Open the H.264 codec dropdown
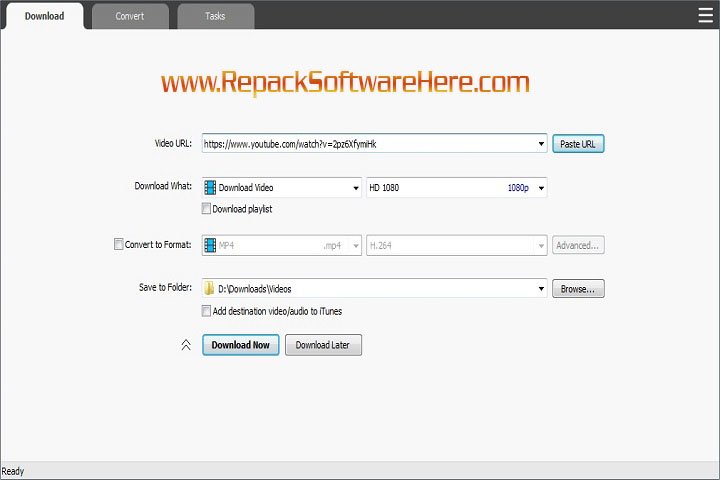This screenshot has height=480, width=720. click(x=456, y=245)
